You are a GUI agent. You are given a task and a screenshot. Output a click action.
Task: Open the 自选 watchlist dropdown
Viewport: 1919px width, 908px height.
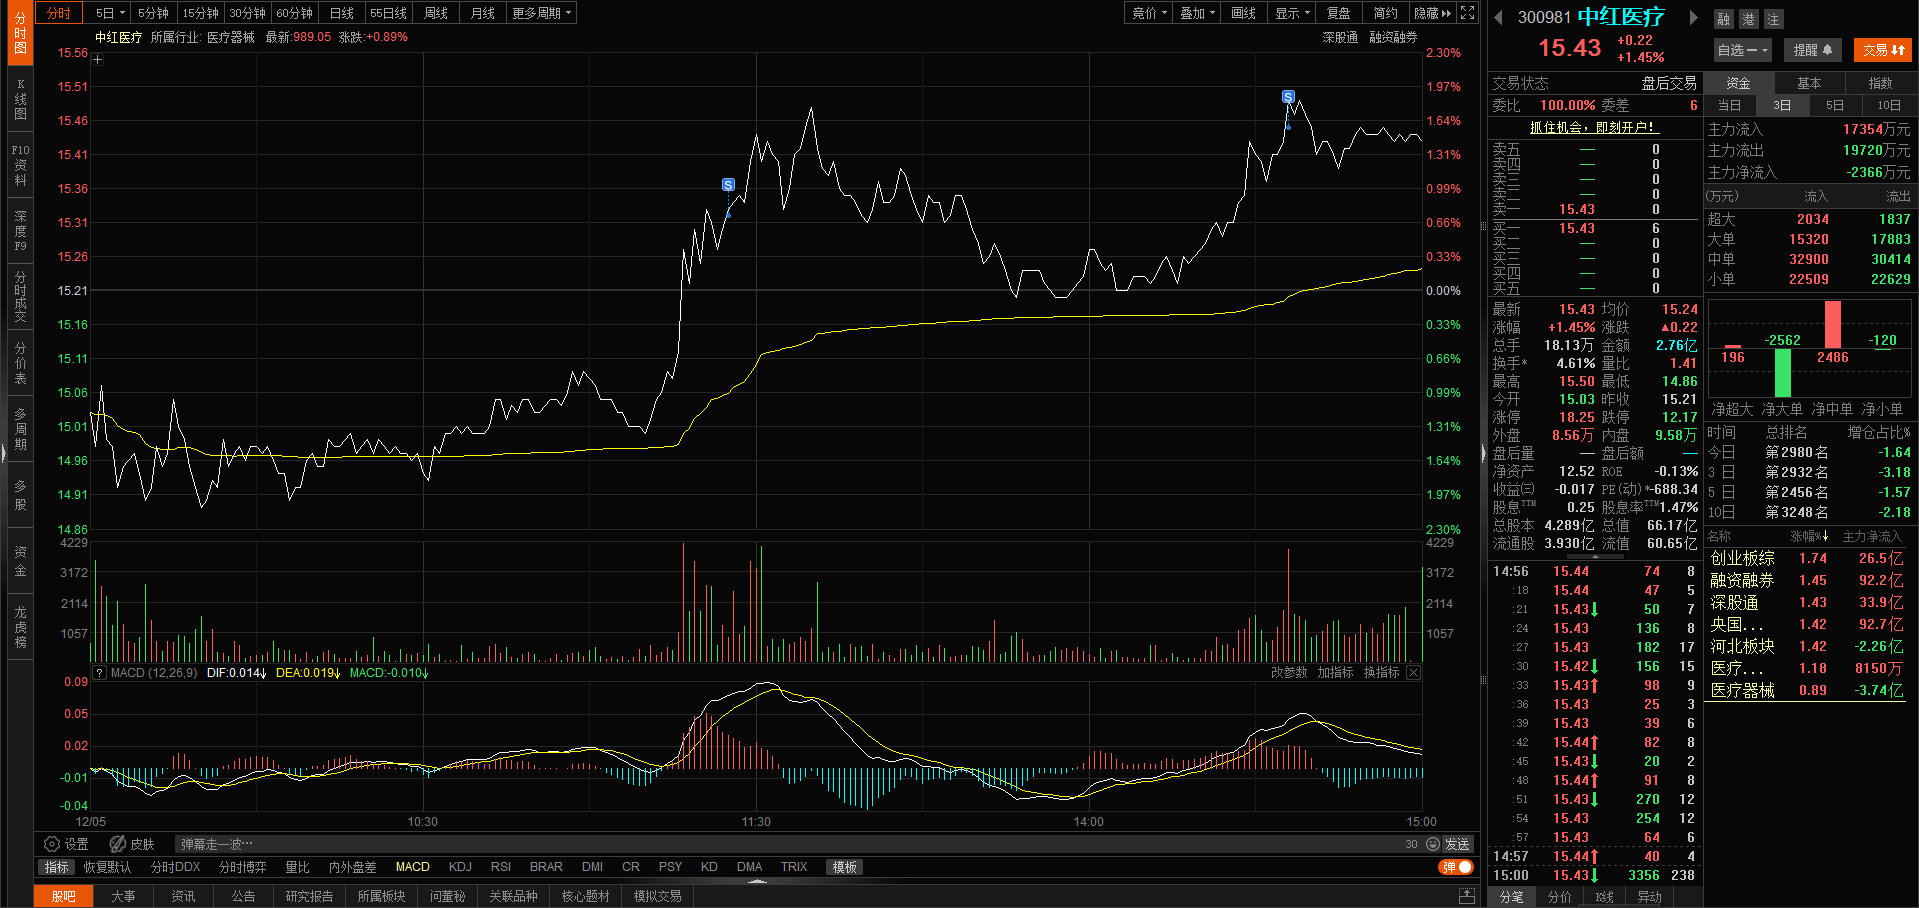pos(1743,50)
